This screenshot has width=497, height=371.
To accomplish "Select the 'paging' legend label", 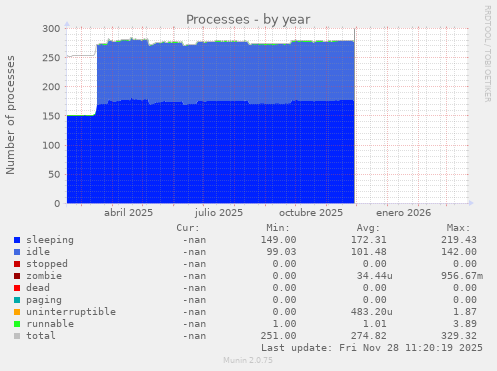I will [44, 300].
